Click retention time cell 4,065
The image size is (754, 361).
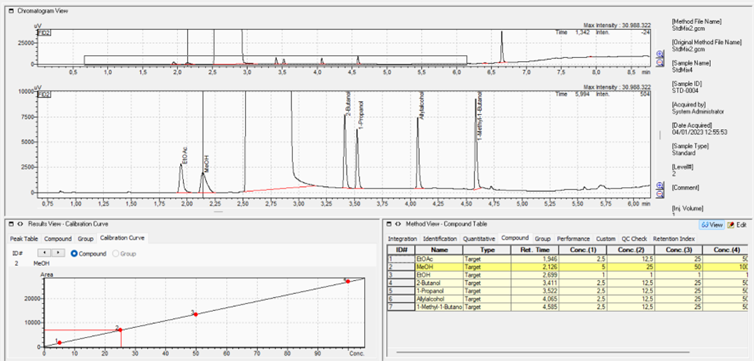(x=535, y=299)
